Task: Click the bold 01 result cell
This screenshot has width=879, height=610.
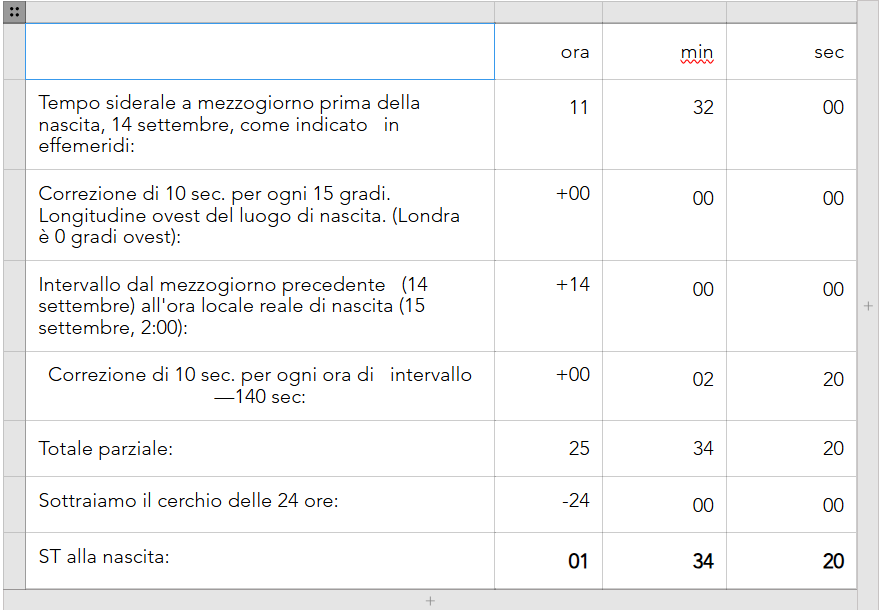Action: pos(548,561)
